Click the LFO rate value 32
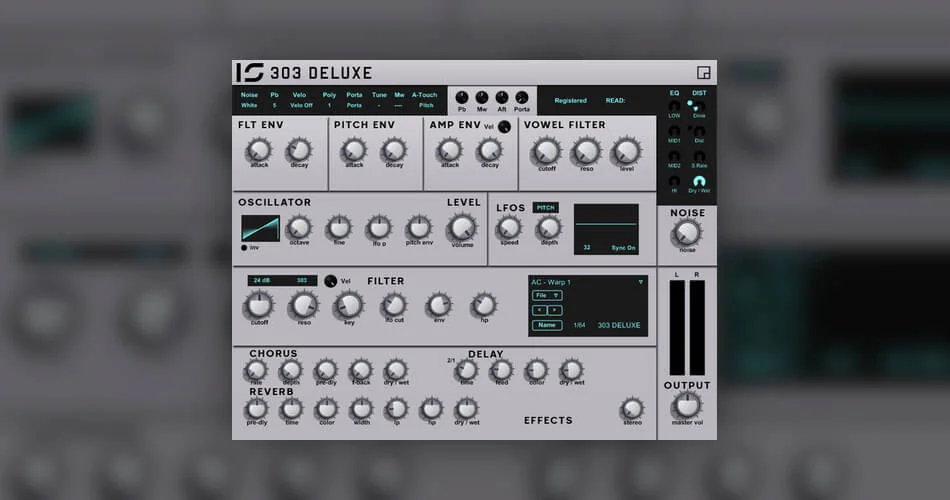The height and width of the screenshot is (500, 950). (586, 248)
